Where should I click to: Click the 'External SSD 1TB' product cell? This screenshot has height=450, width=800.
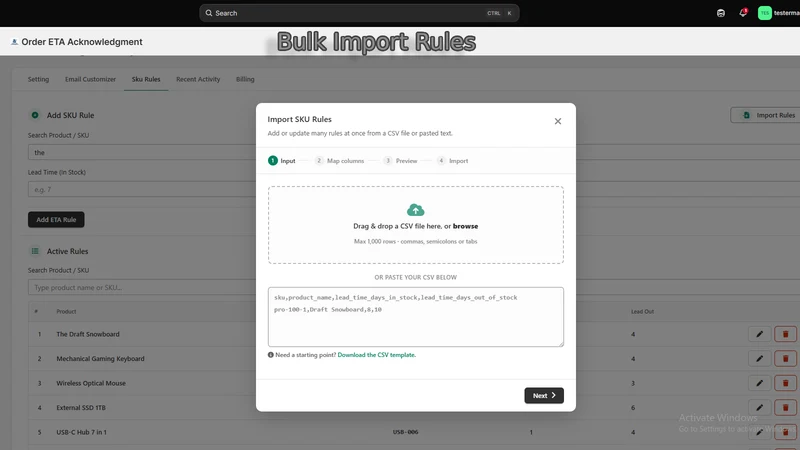click(81, 408)
